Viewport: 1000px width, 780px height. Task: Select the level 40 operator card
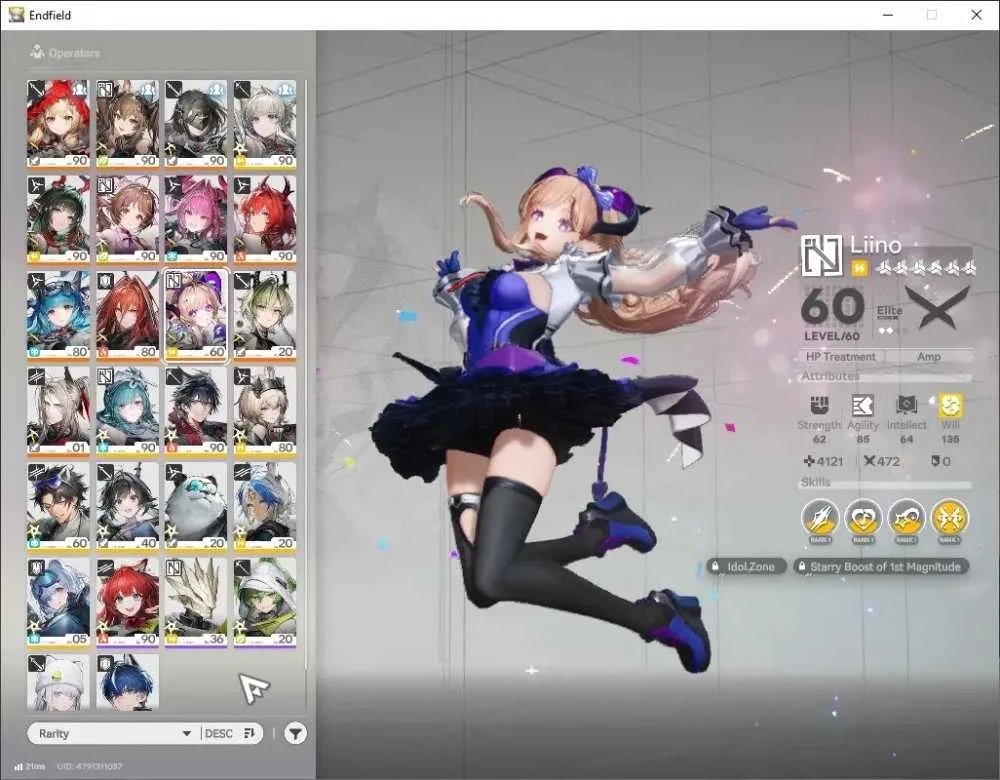[x=127, y=506]
